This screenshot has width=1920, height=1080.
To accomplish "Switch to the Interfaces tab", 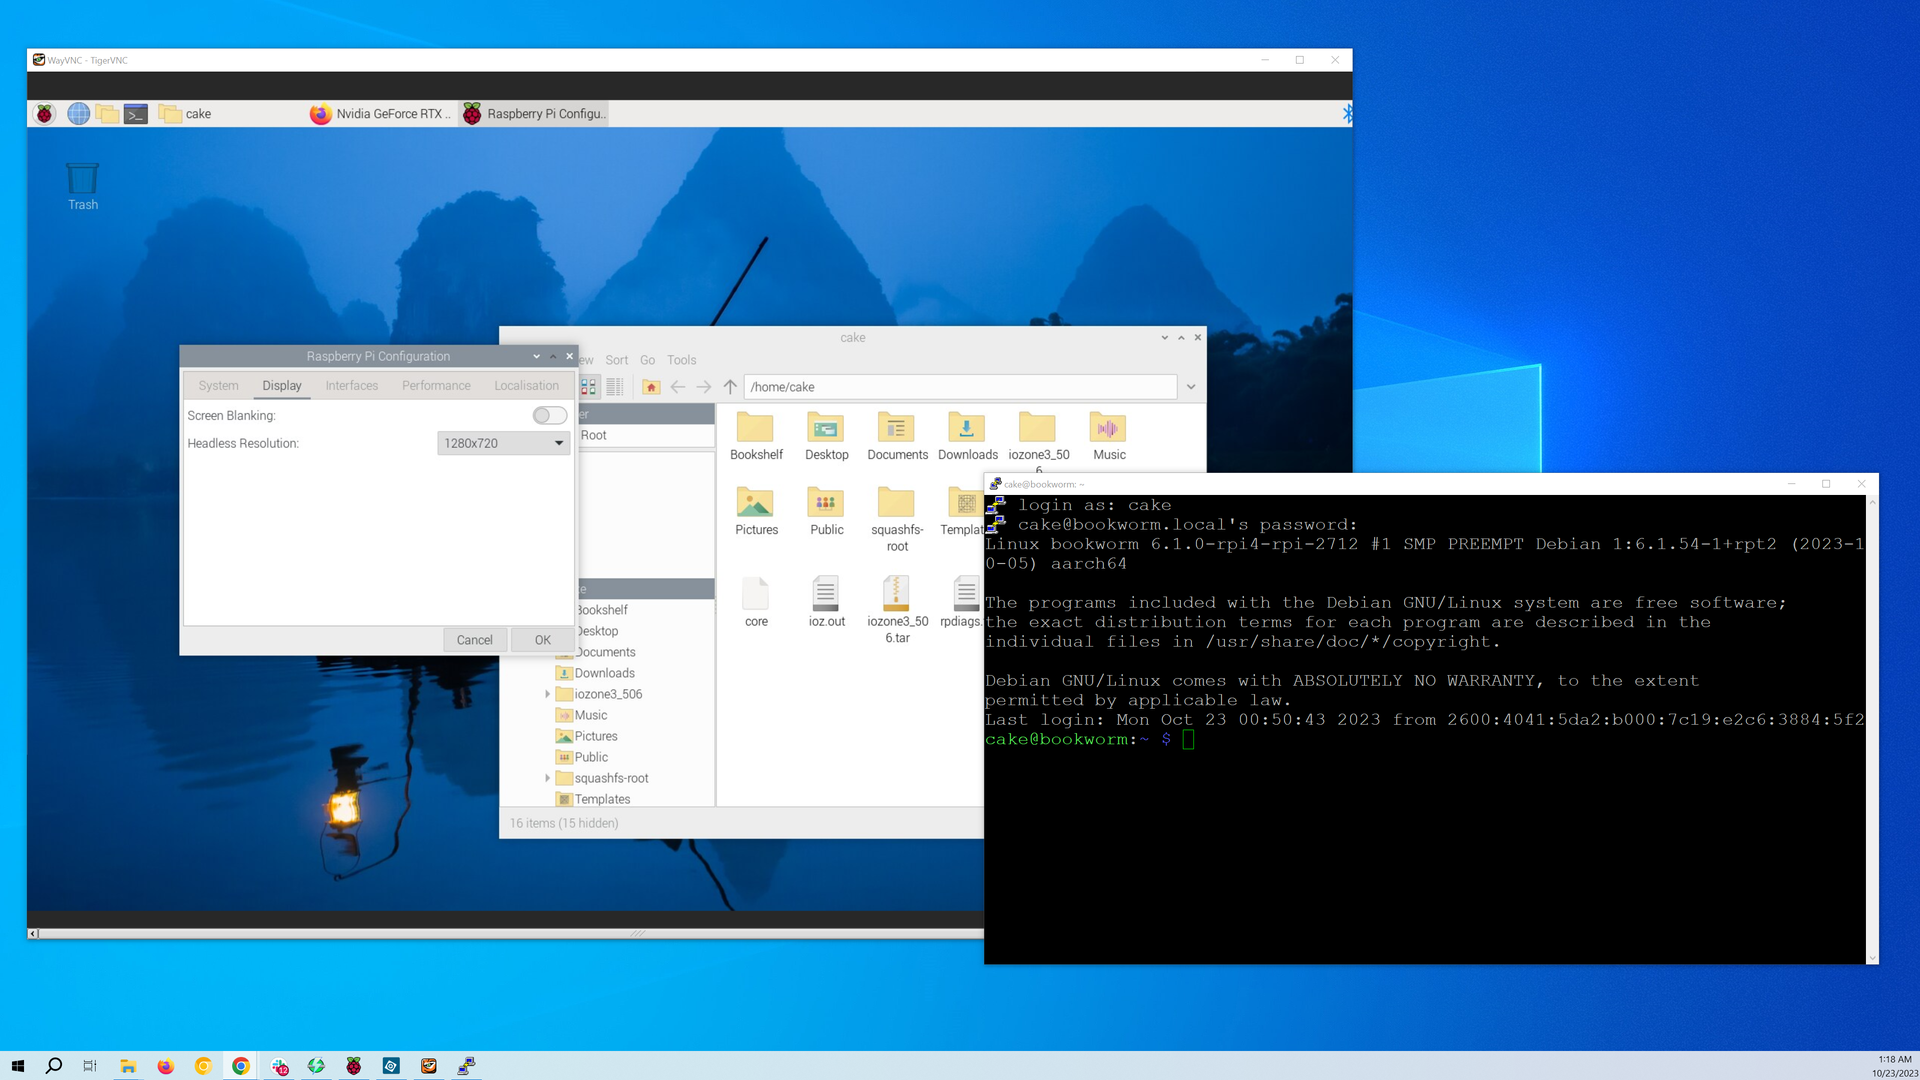I will [352, 386].
